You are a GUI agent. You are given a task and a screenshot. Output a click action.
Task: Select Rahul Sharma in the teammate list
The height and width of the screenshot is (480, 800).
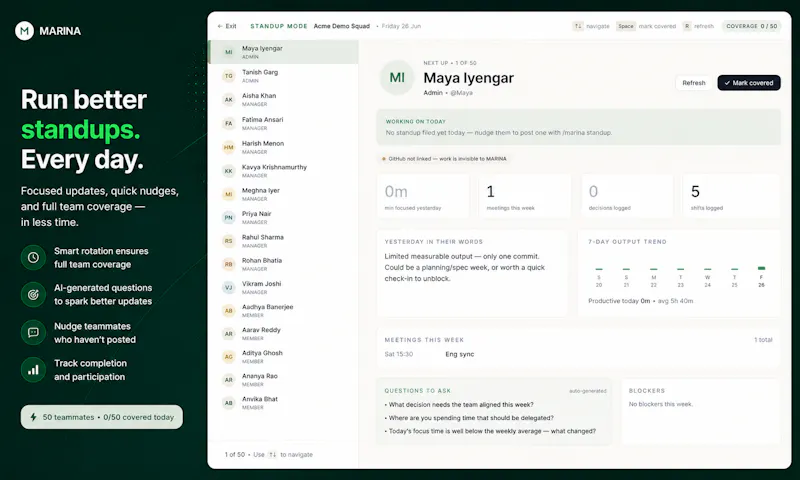[283, 241]
